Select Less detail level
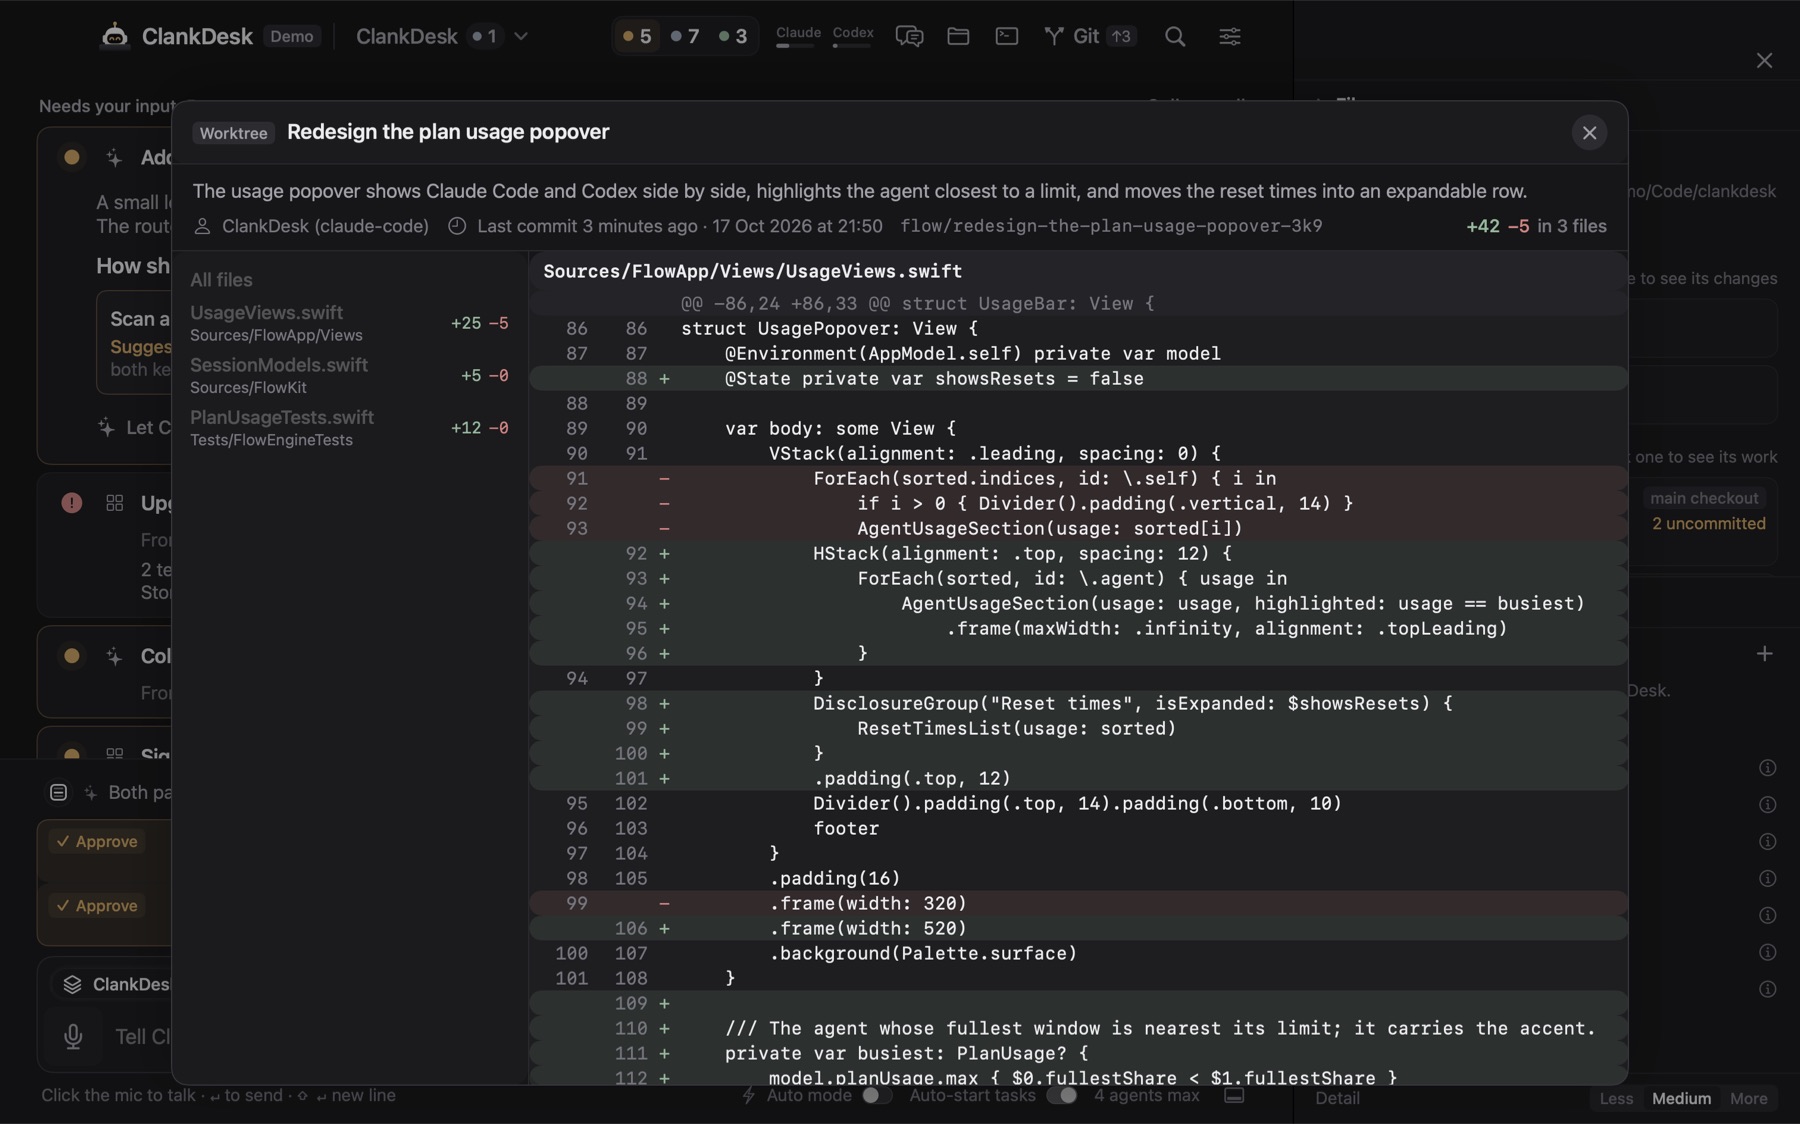Image resolution: width=1800 pixels, height=1124 pixels. [x=1616, y=1098]
